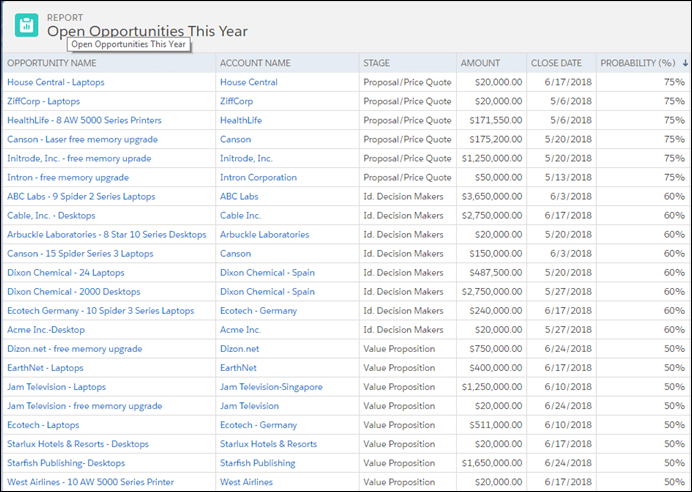The height and width of the screenshot is (492, 692).
Task: Open Jam Television-Singapore account link
Action: [271, 387]
